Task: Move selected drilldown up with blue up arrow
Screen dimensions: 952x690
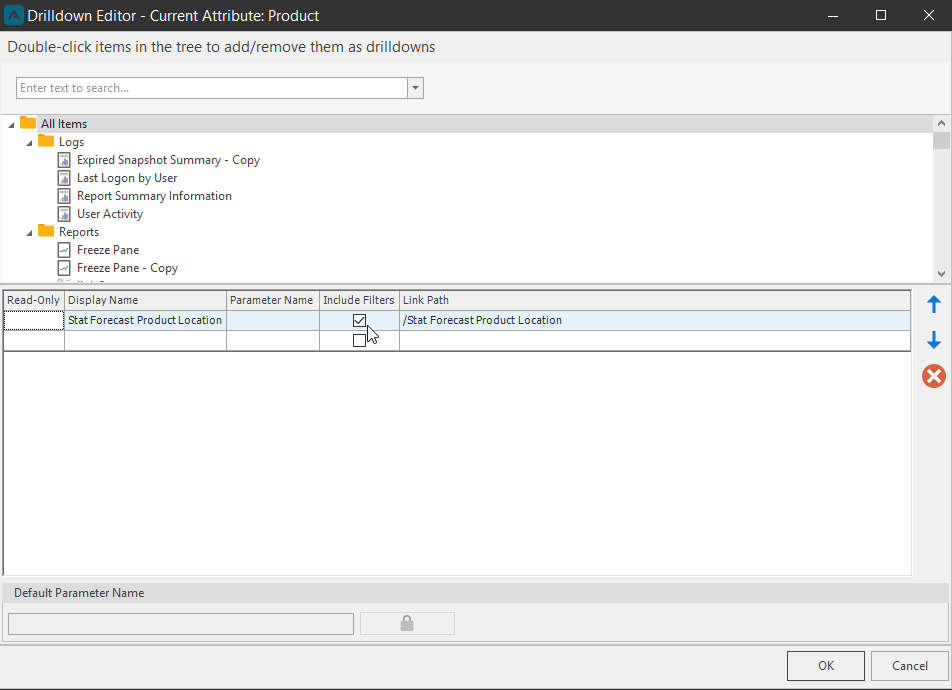Action: tap(934, 304)
